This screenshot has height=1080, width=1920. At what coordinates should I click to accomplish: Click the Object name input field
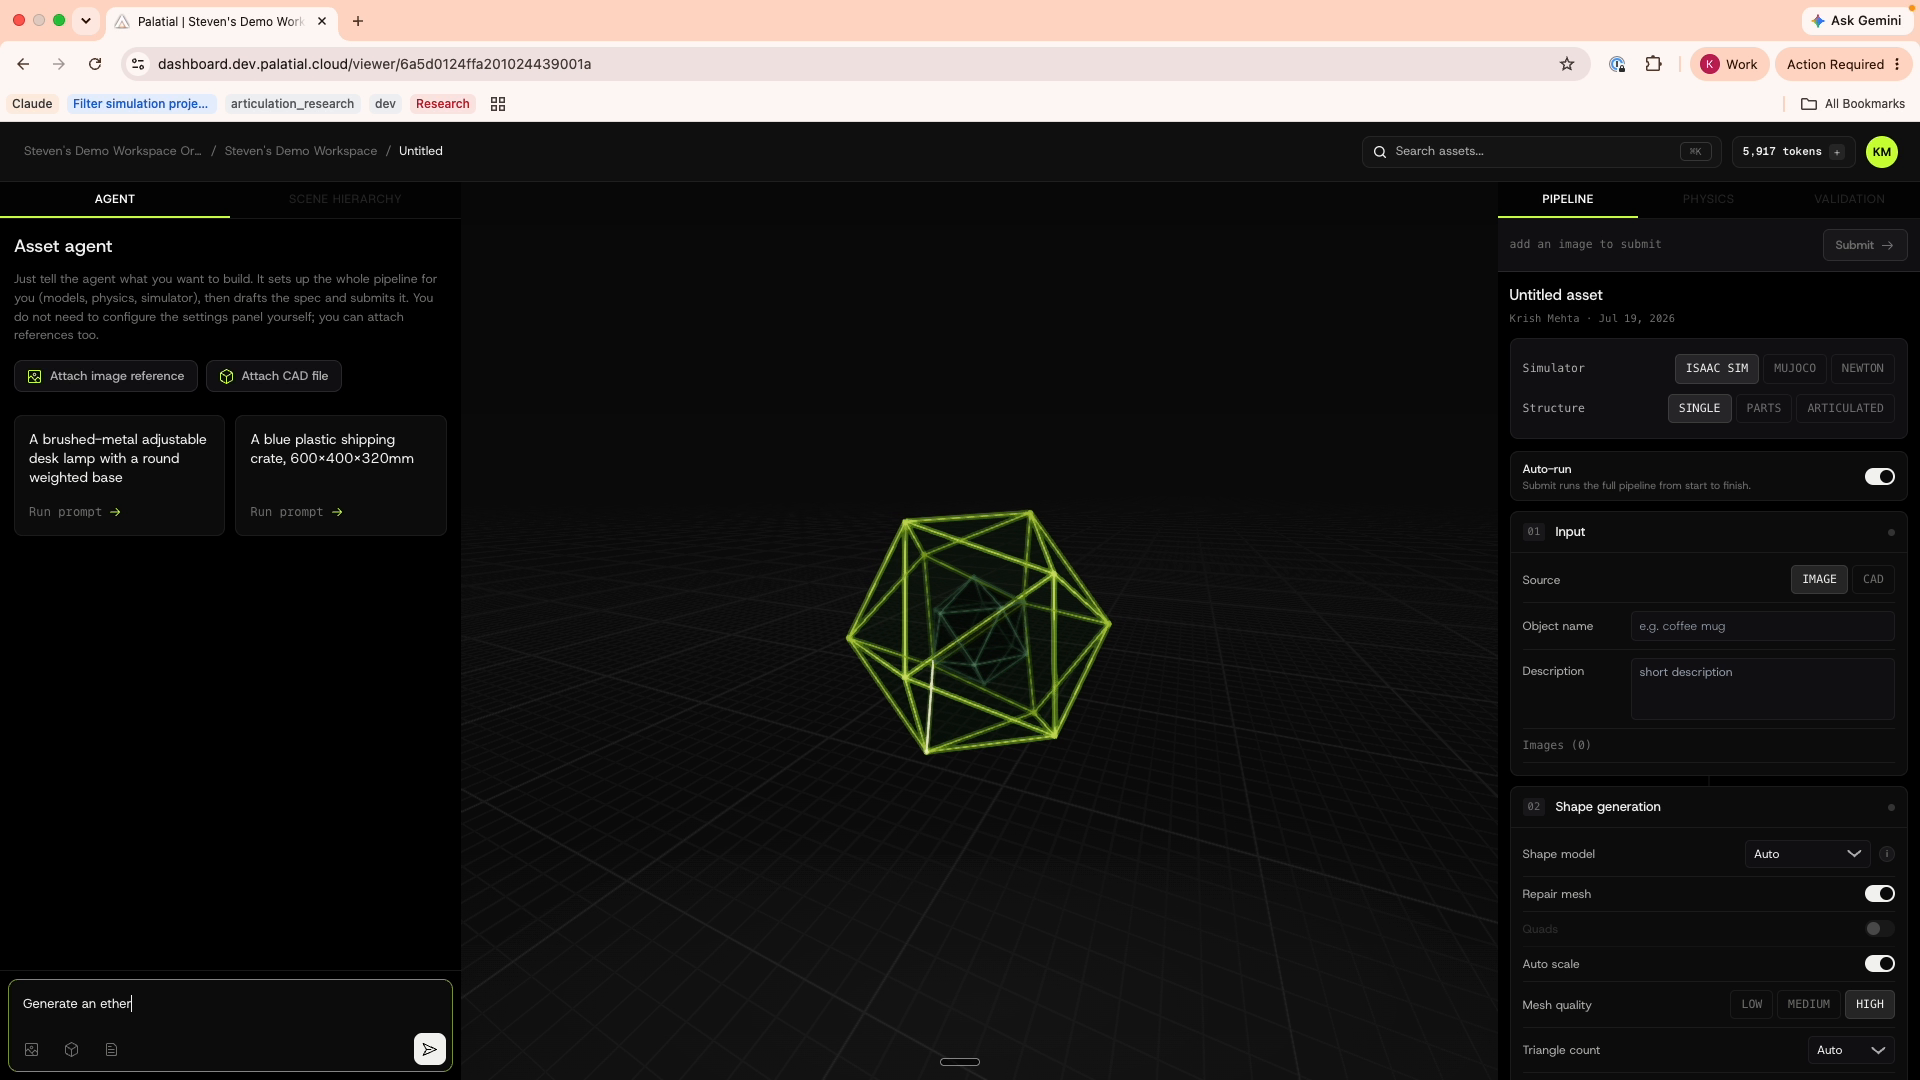(x=1762, y=626)
